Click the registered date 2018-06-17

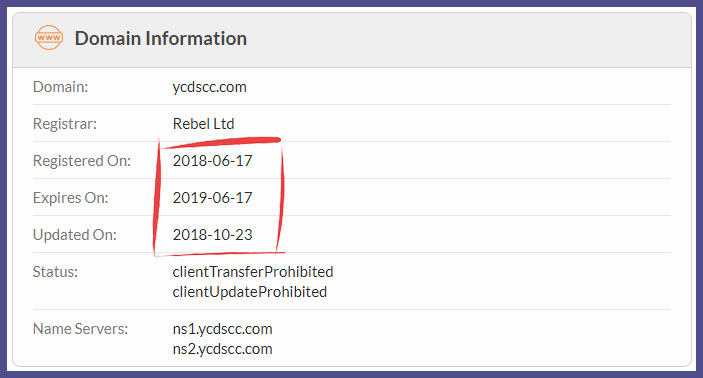213,161
